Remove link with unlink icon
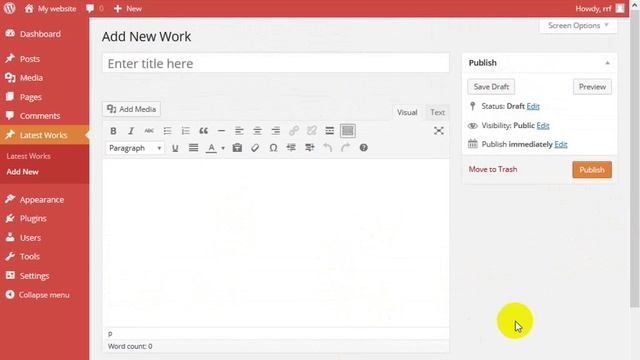 click(x=311, y=131)
